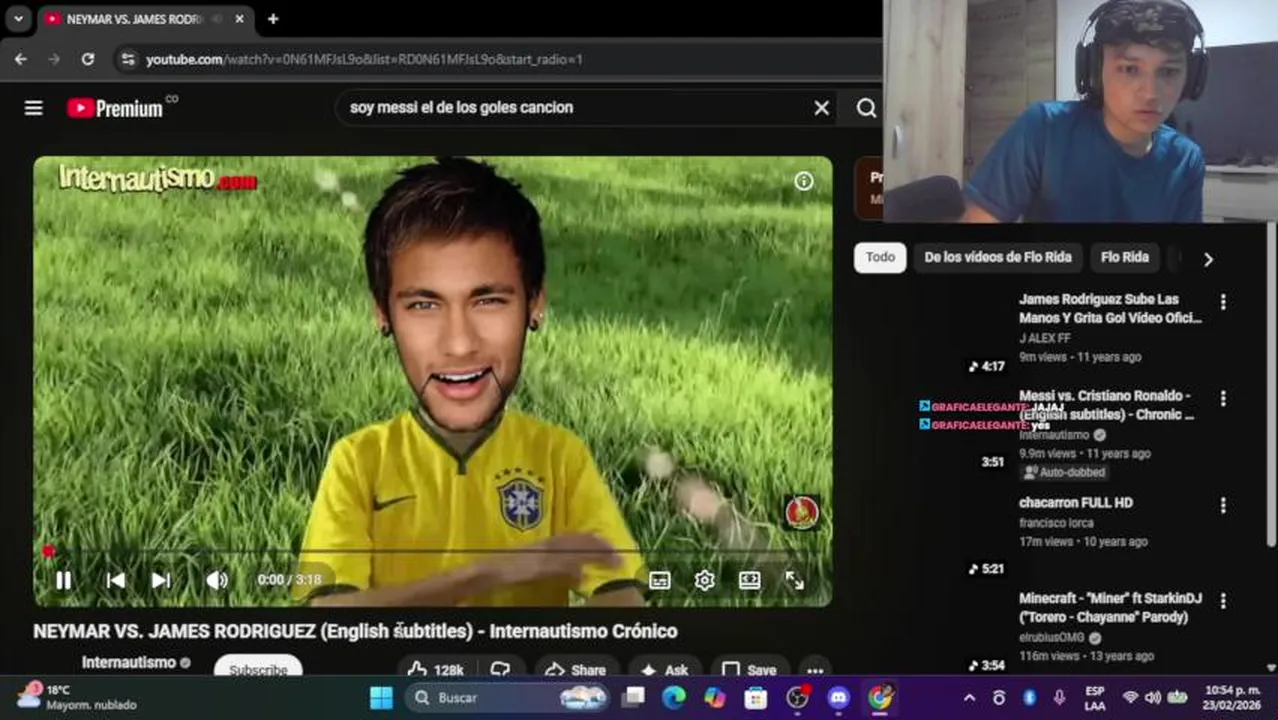Skip to previous video in player
The height and width of the screenshot is (720, 1278).
pos(116,580)
